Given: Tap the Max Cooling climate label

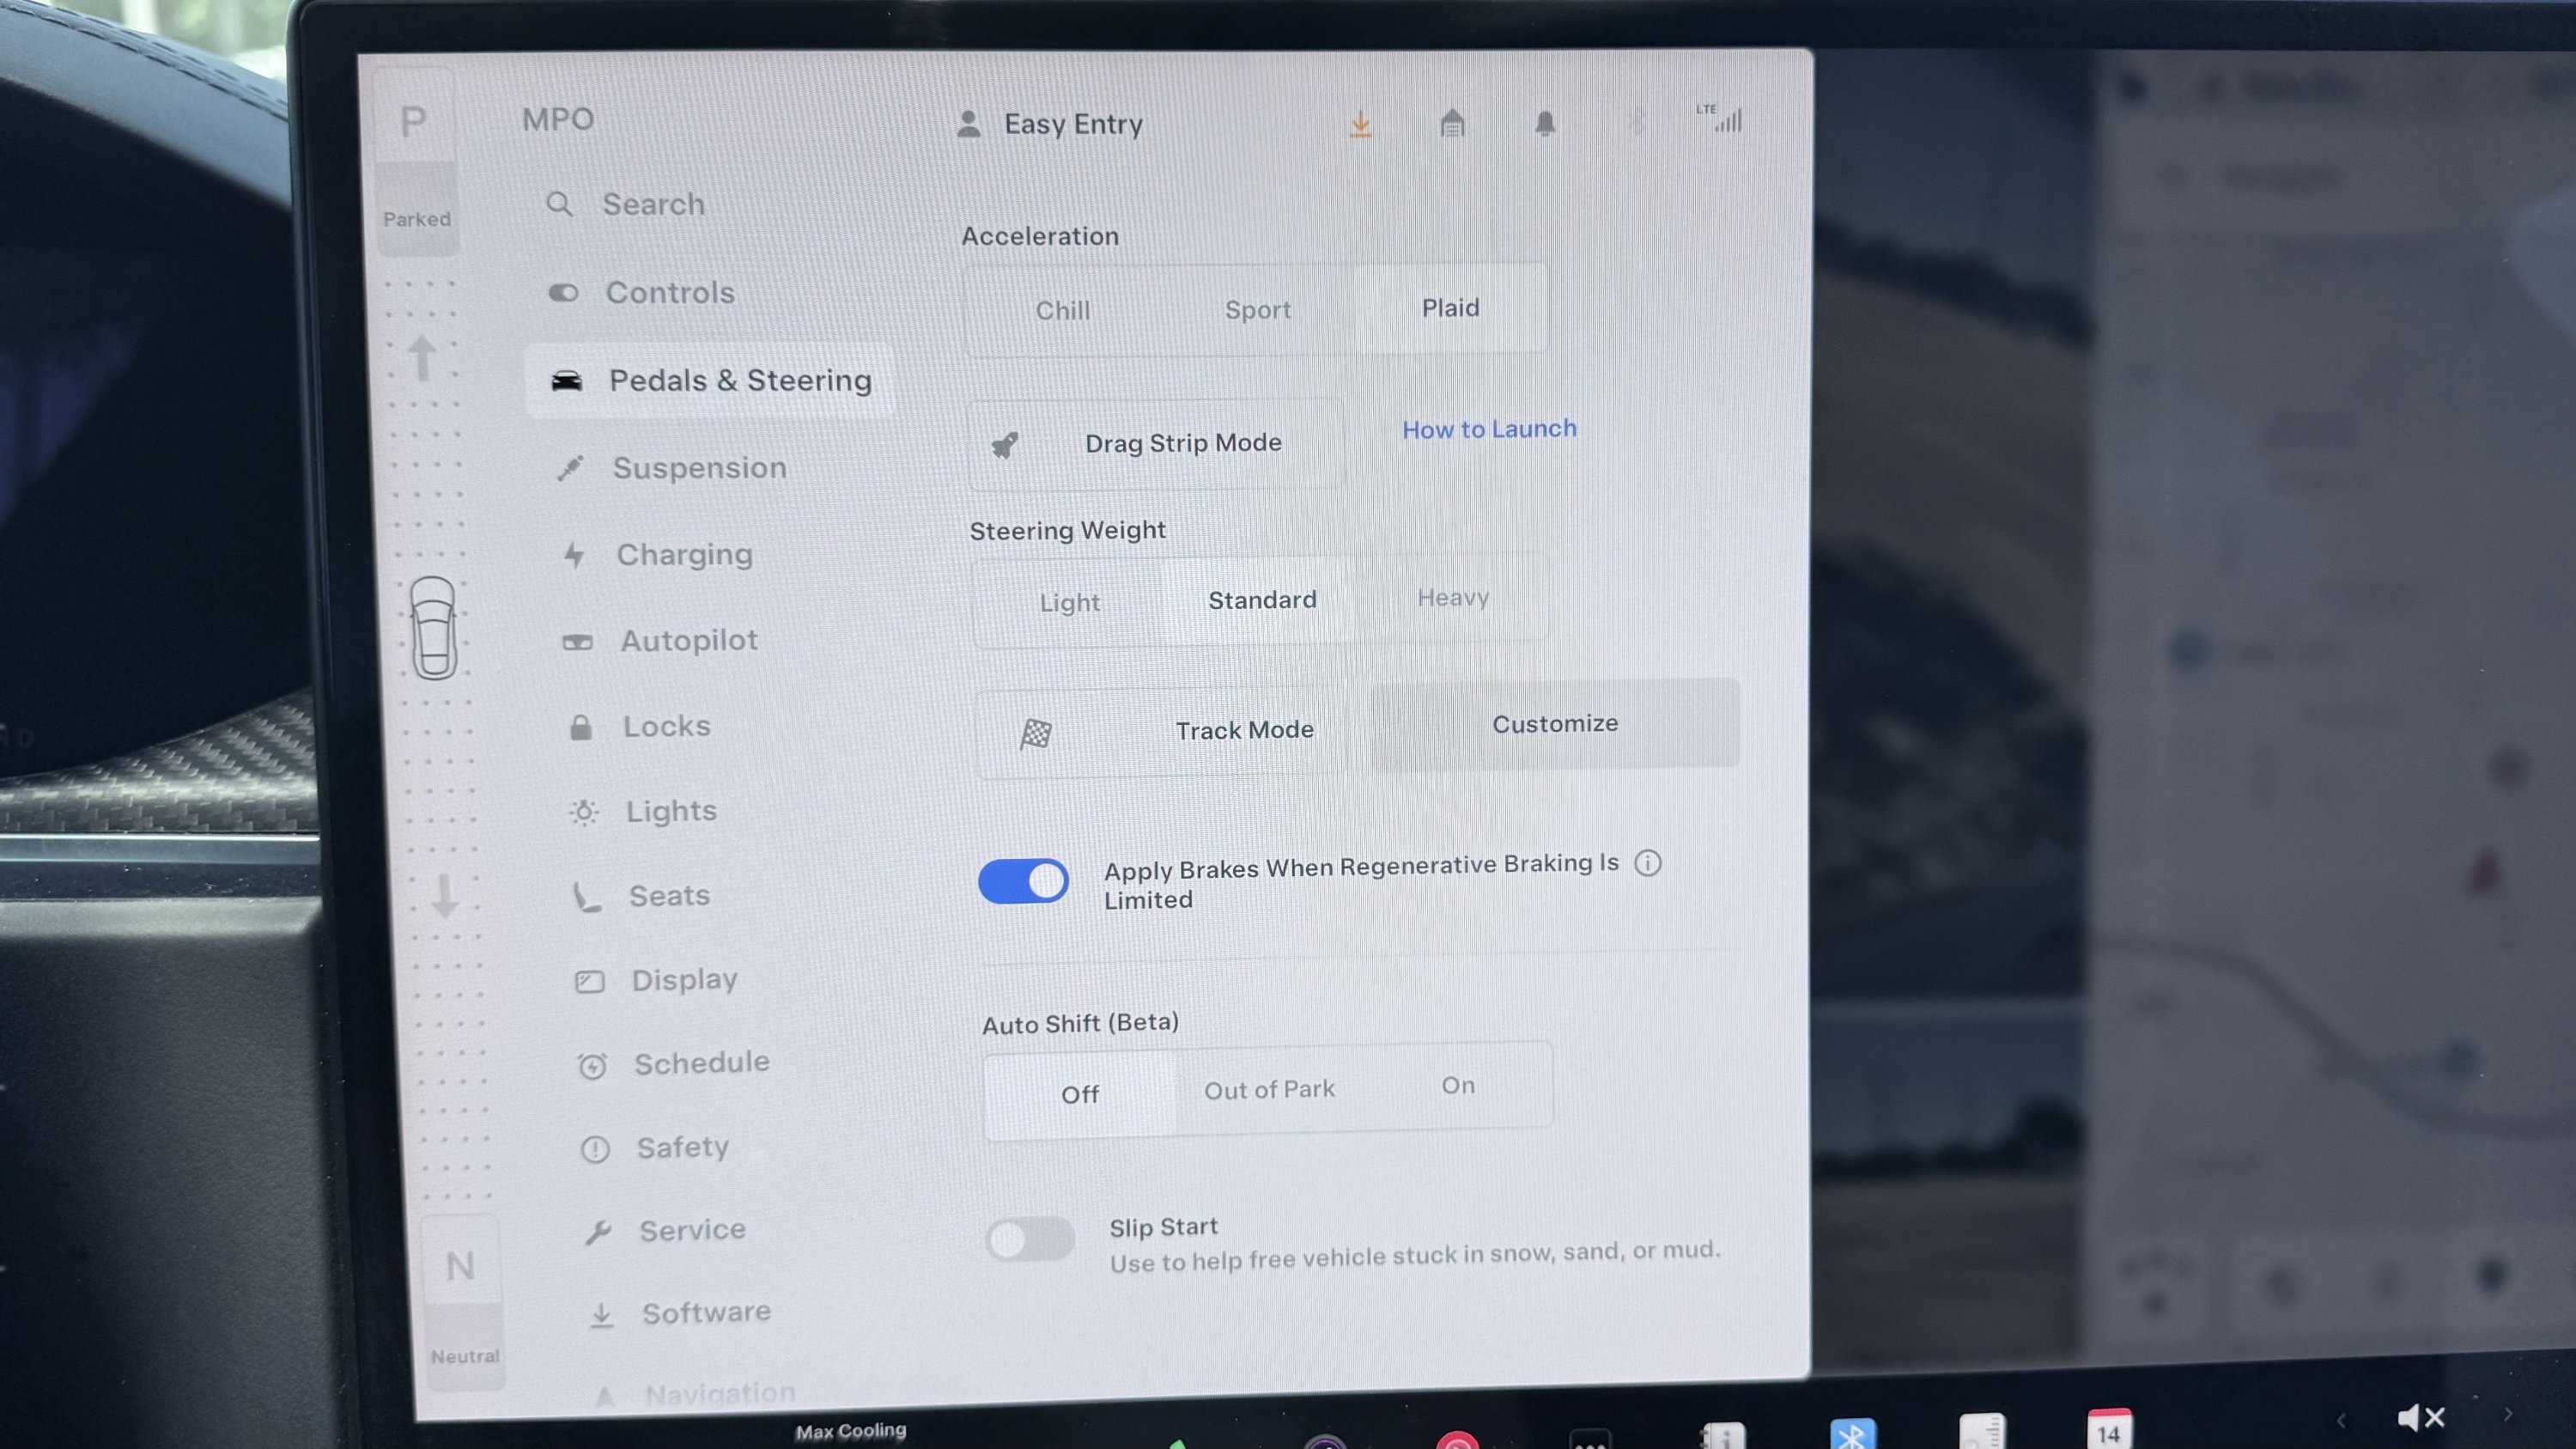Looking at the screenshot, I should [x=851, y=1431].
